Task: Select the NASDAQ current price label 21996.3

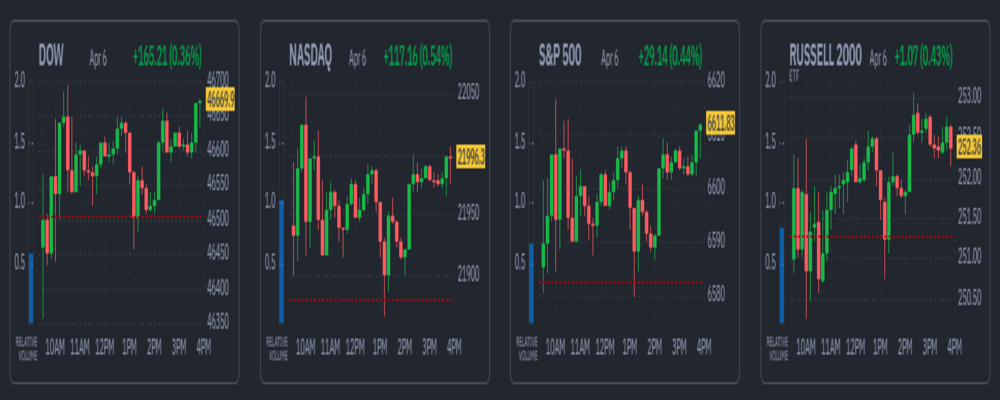Action: [x=471, y=156]
